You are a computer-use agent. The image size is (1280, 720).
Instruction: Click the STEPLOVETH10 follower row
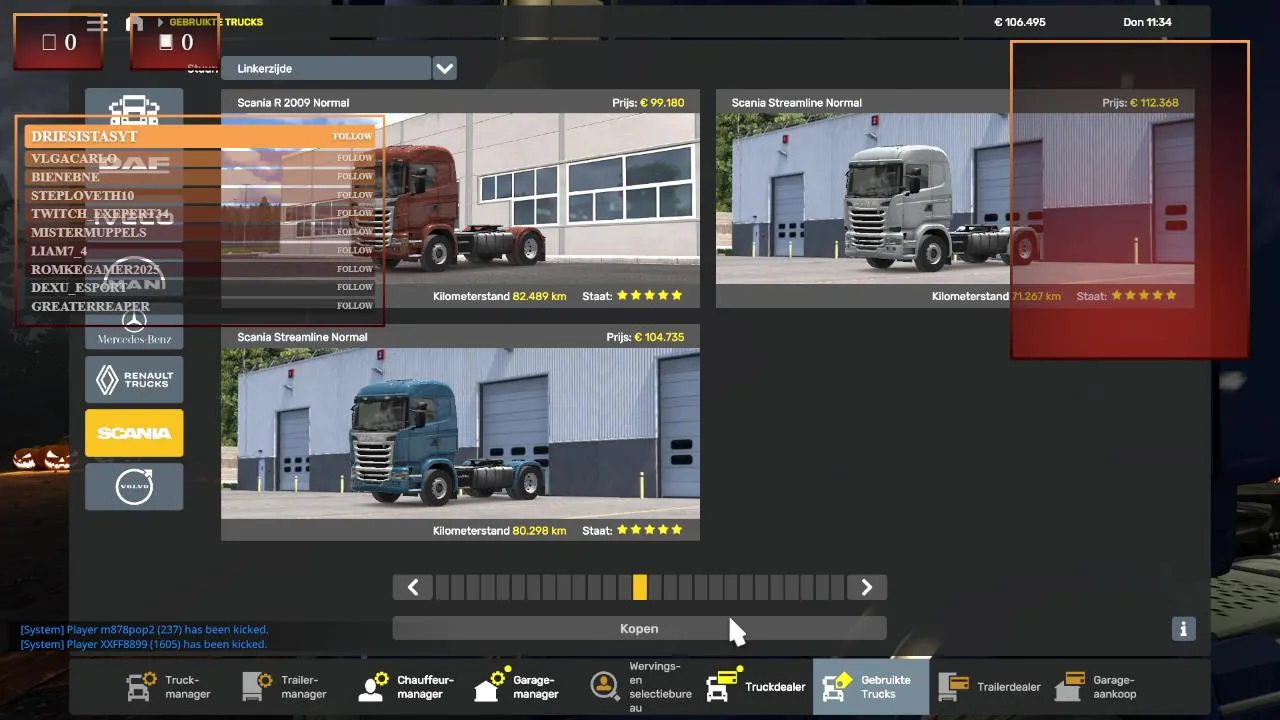pos(200,195)
